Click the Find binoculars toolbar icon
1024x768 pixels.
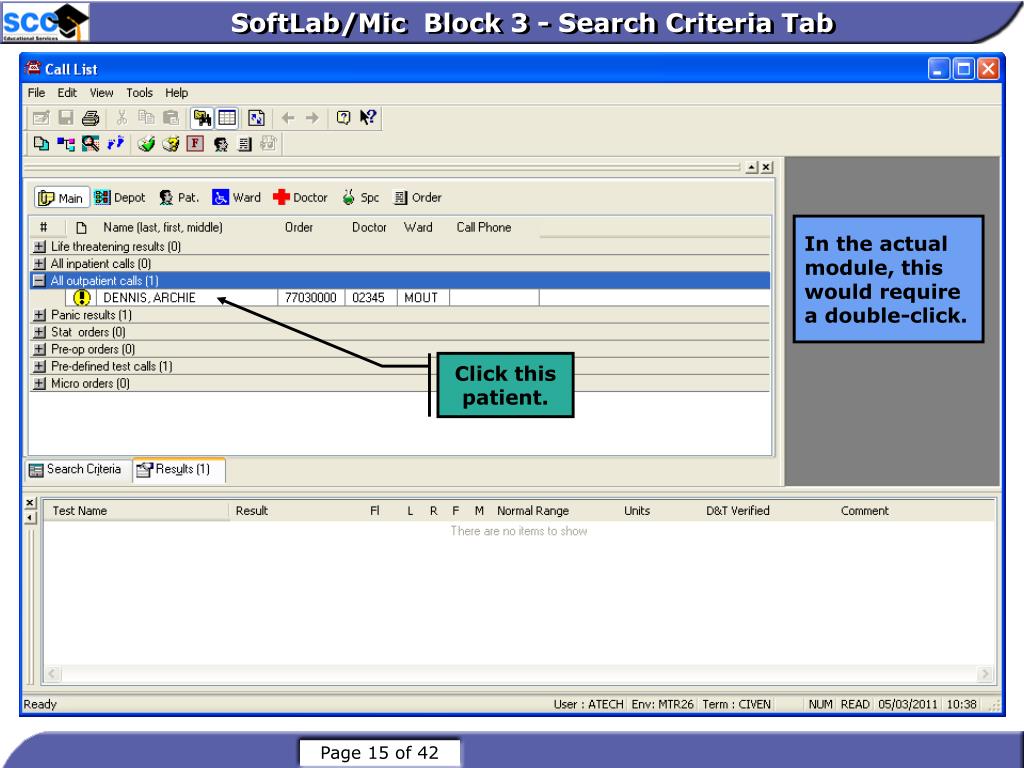(202, 118)
